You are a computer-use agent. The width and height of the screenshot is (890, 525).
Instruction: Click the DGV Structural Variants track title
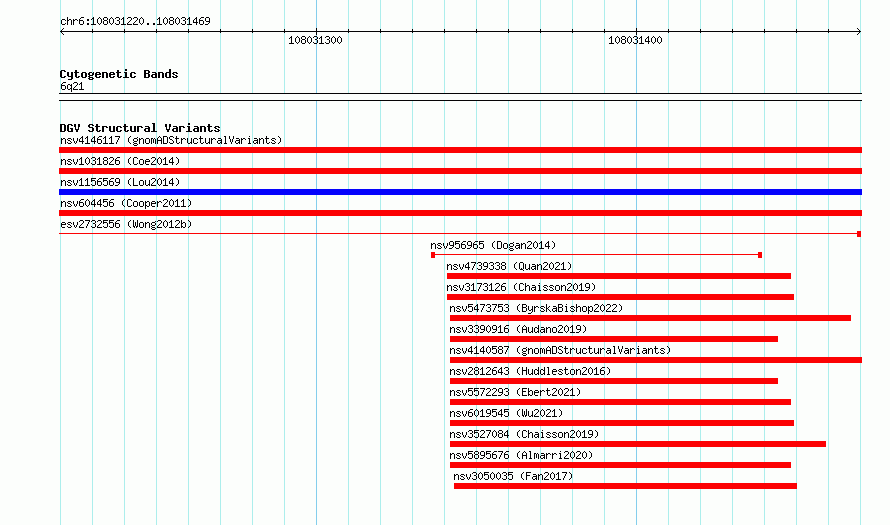[140, 128]
